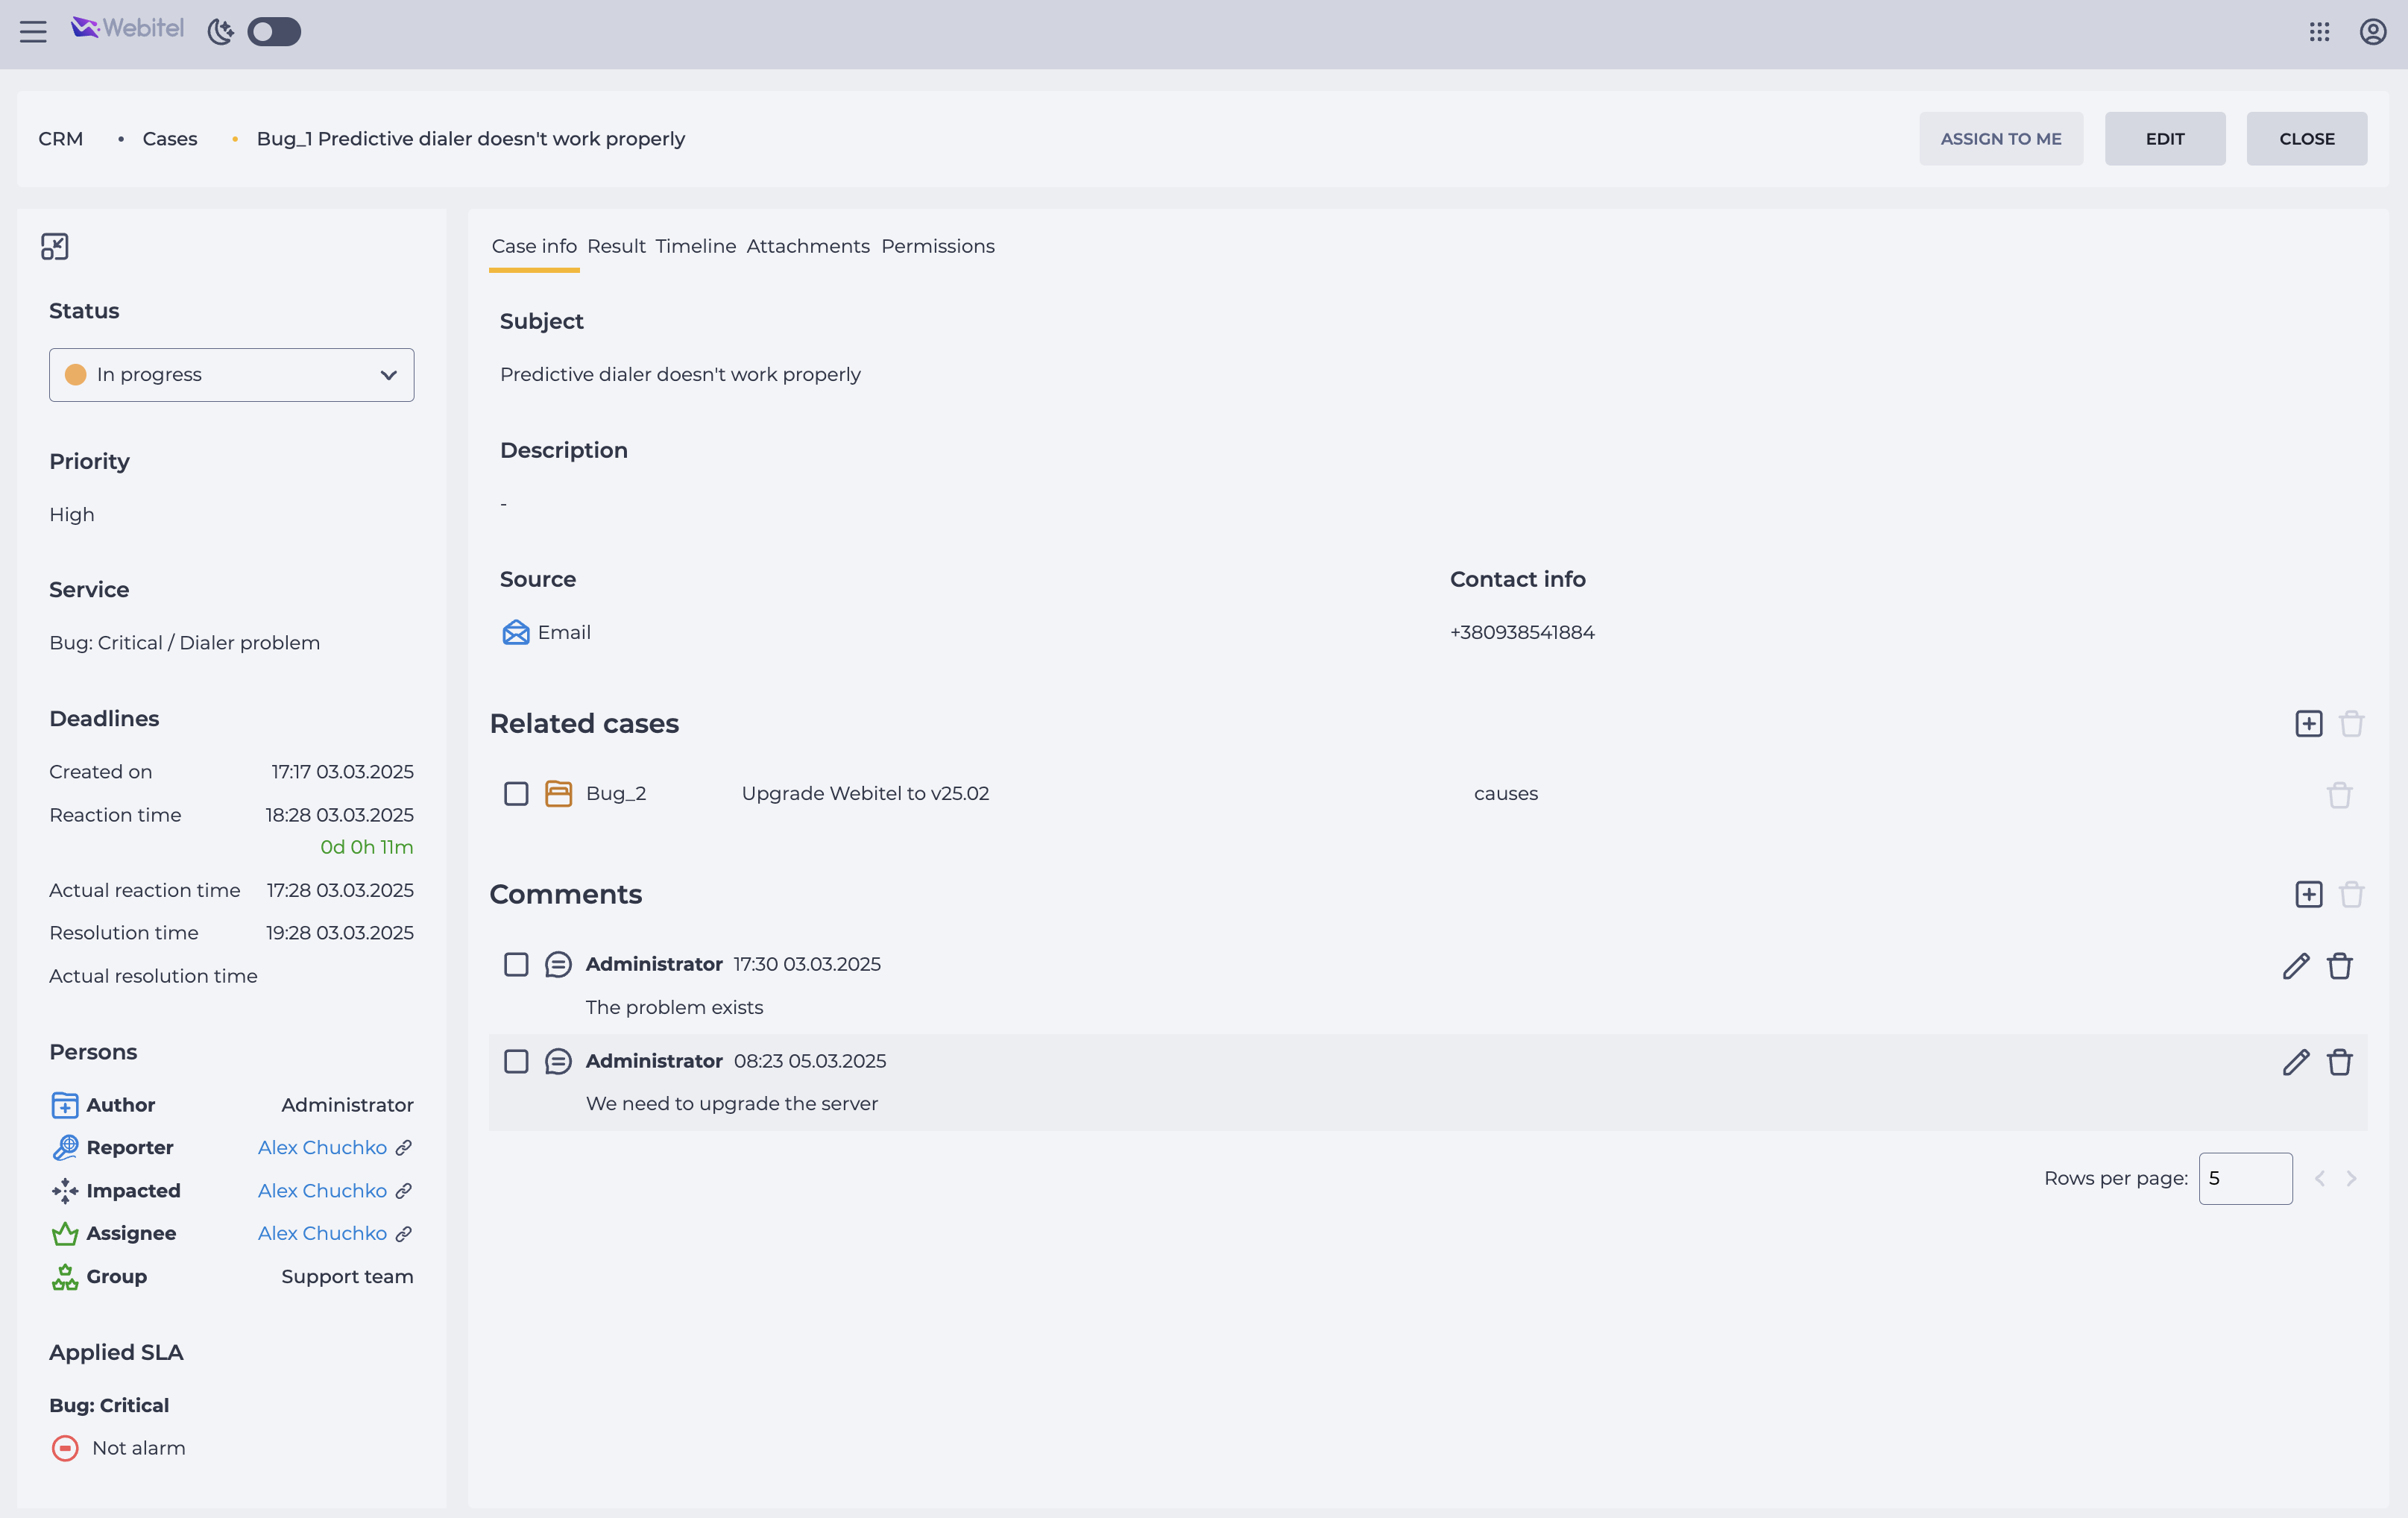Click comment bubble icon for 17:30 comment
This screenshot has width=2408, height=1518.
(x=558, y=964)
